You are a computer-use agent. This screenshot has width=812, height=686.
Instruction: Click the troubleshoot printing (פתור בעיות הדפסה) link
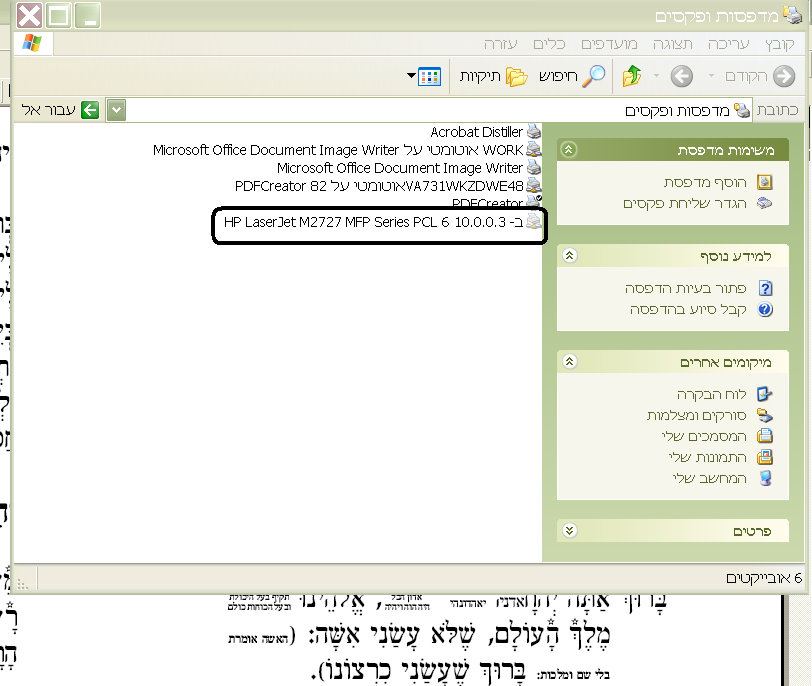[x=686, y=288]
